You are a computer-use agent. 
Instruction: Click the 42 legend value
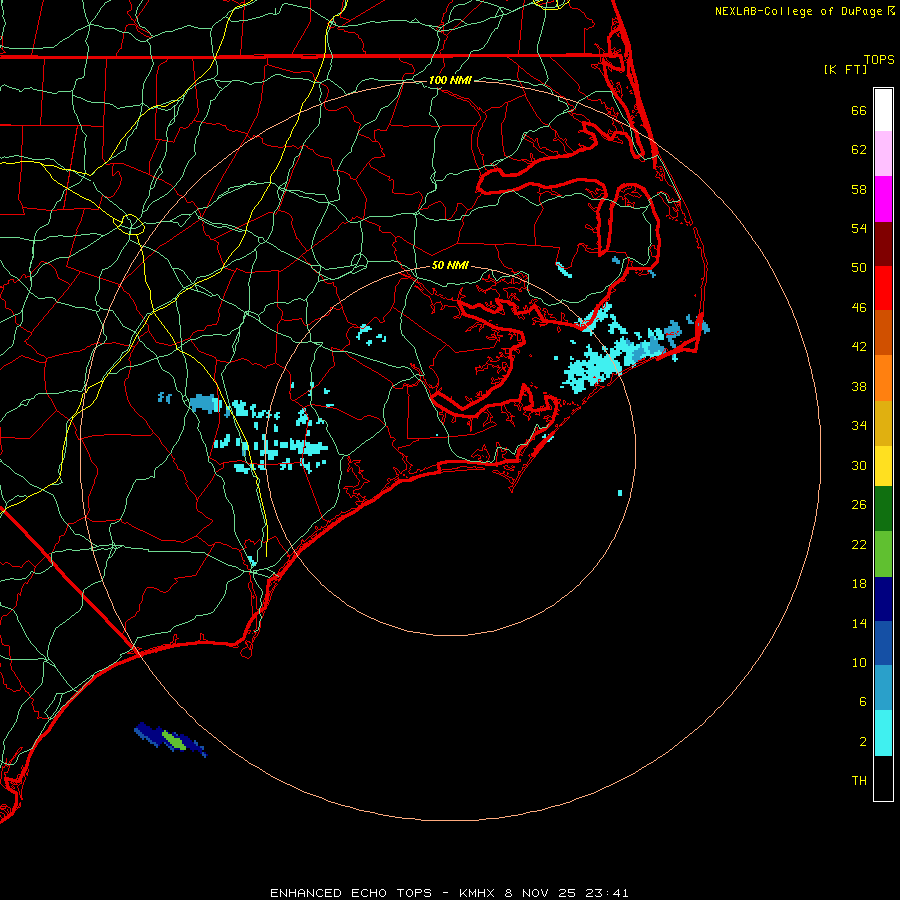click(859, 347)
